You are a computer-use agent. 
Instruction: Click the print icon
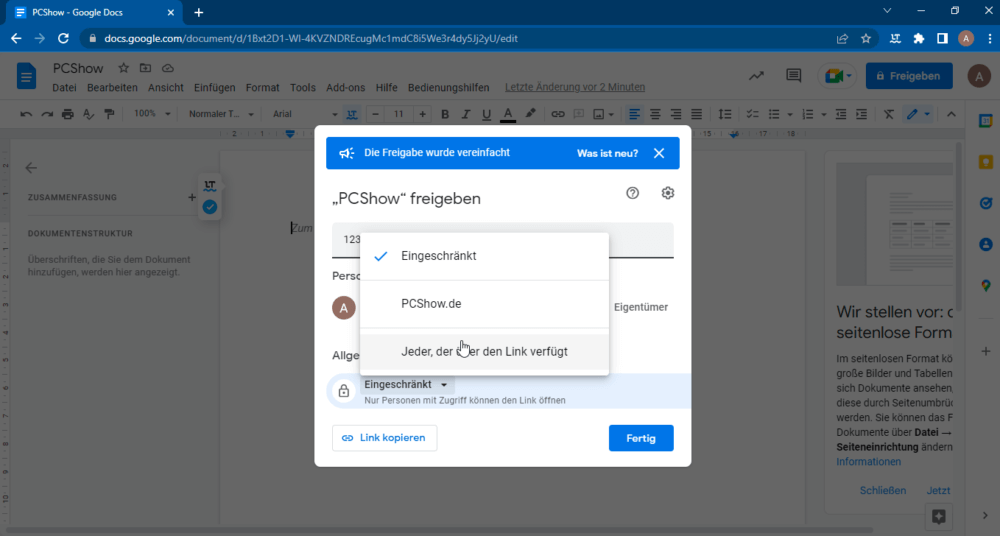pyautogui.click(x=68, y=114)
